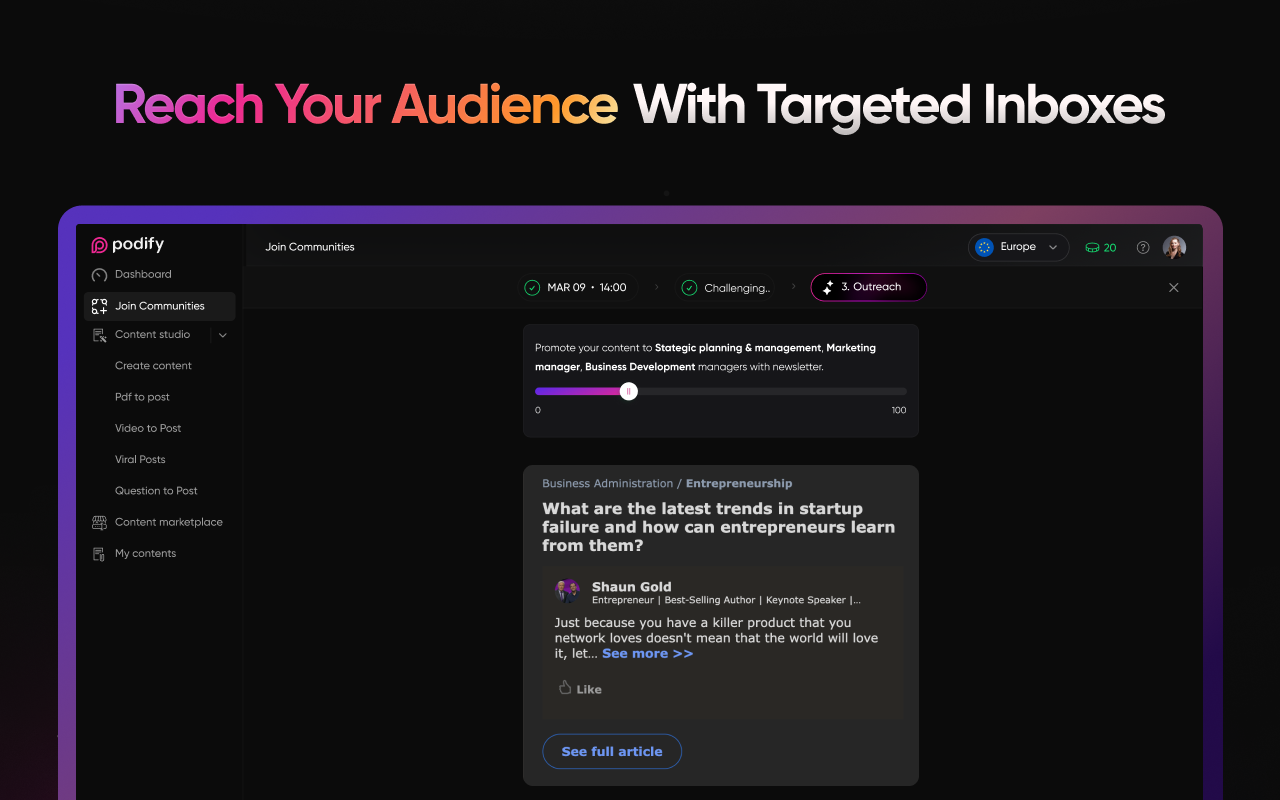The image size is (1280, 800).
Task: Open the Europe region dropdown
Action: tap(1018, 247)
